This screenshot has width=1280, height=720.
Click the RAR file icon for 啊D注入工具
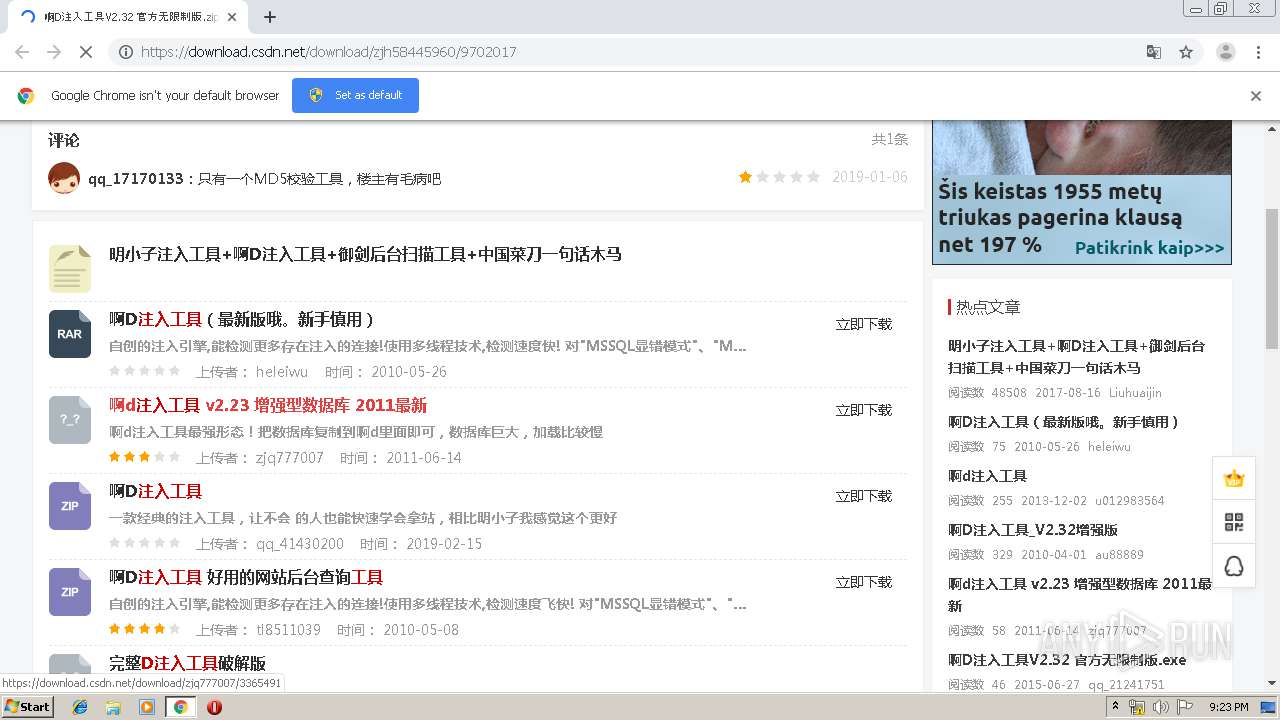click(70, 334)
